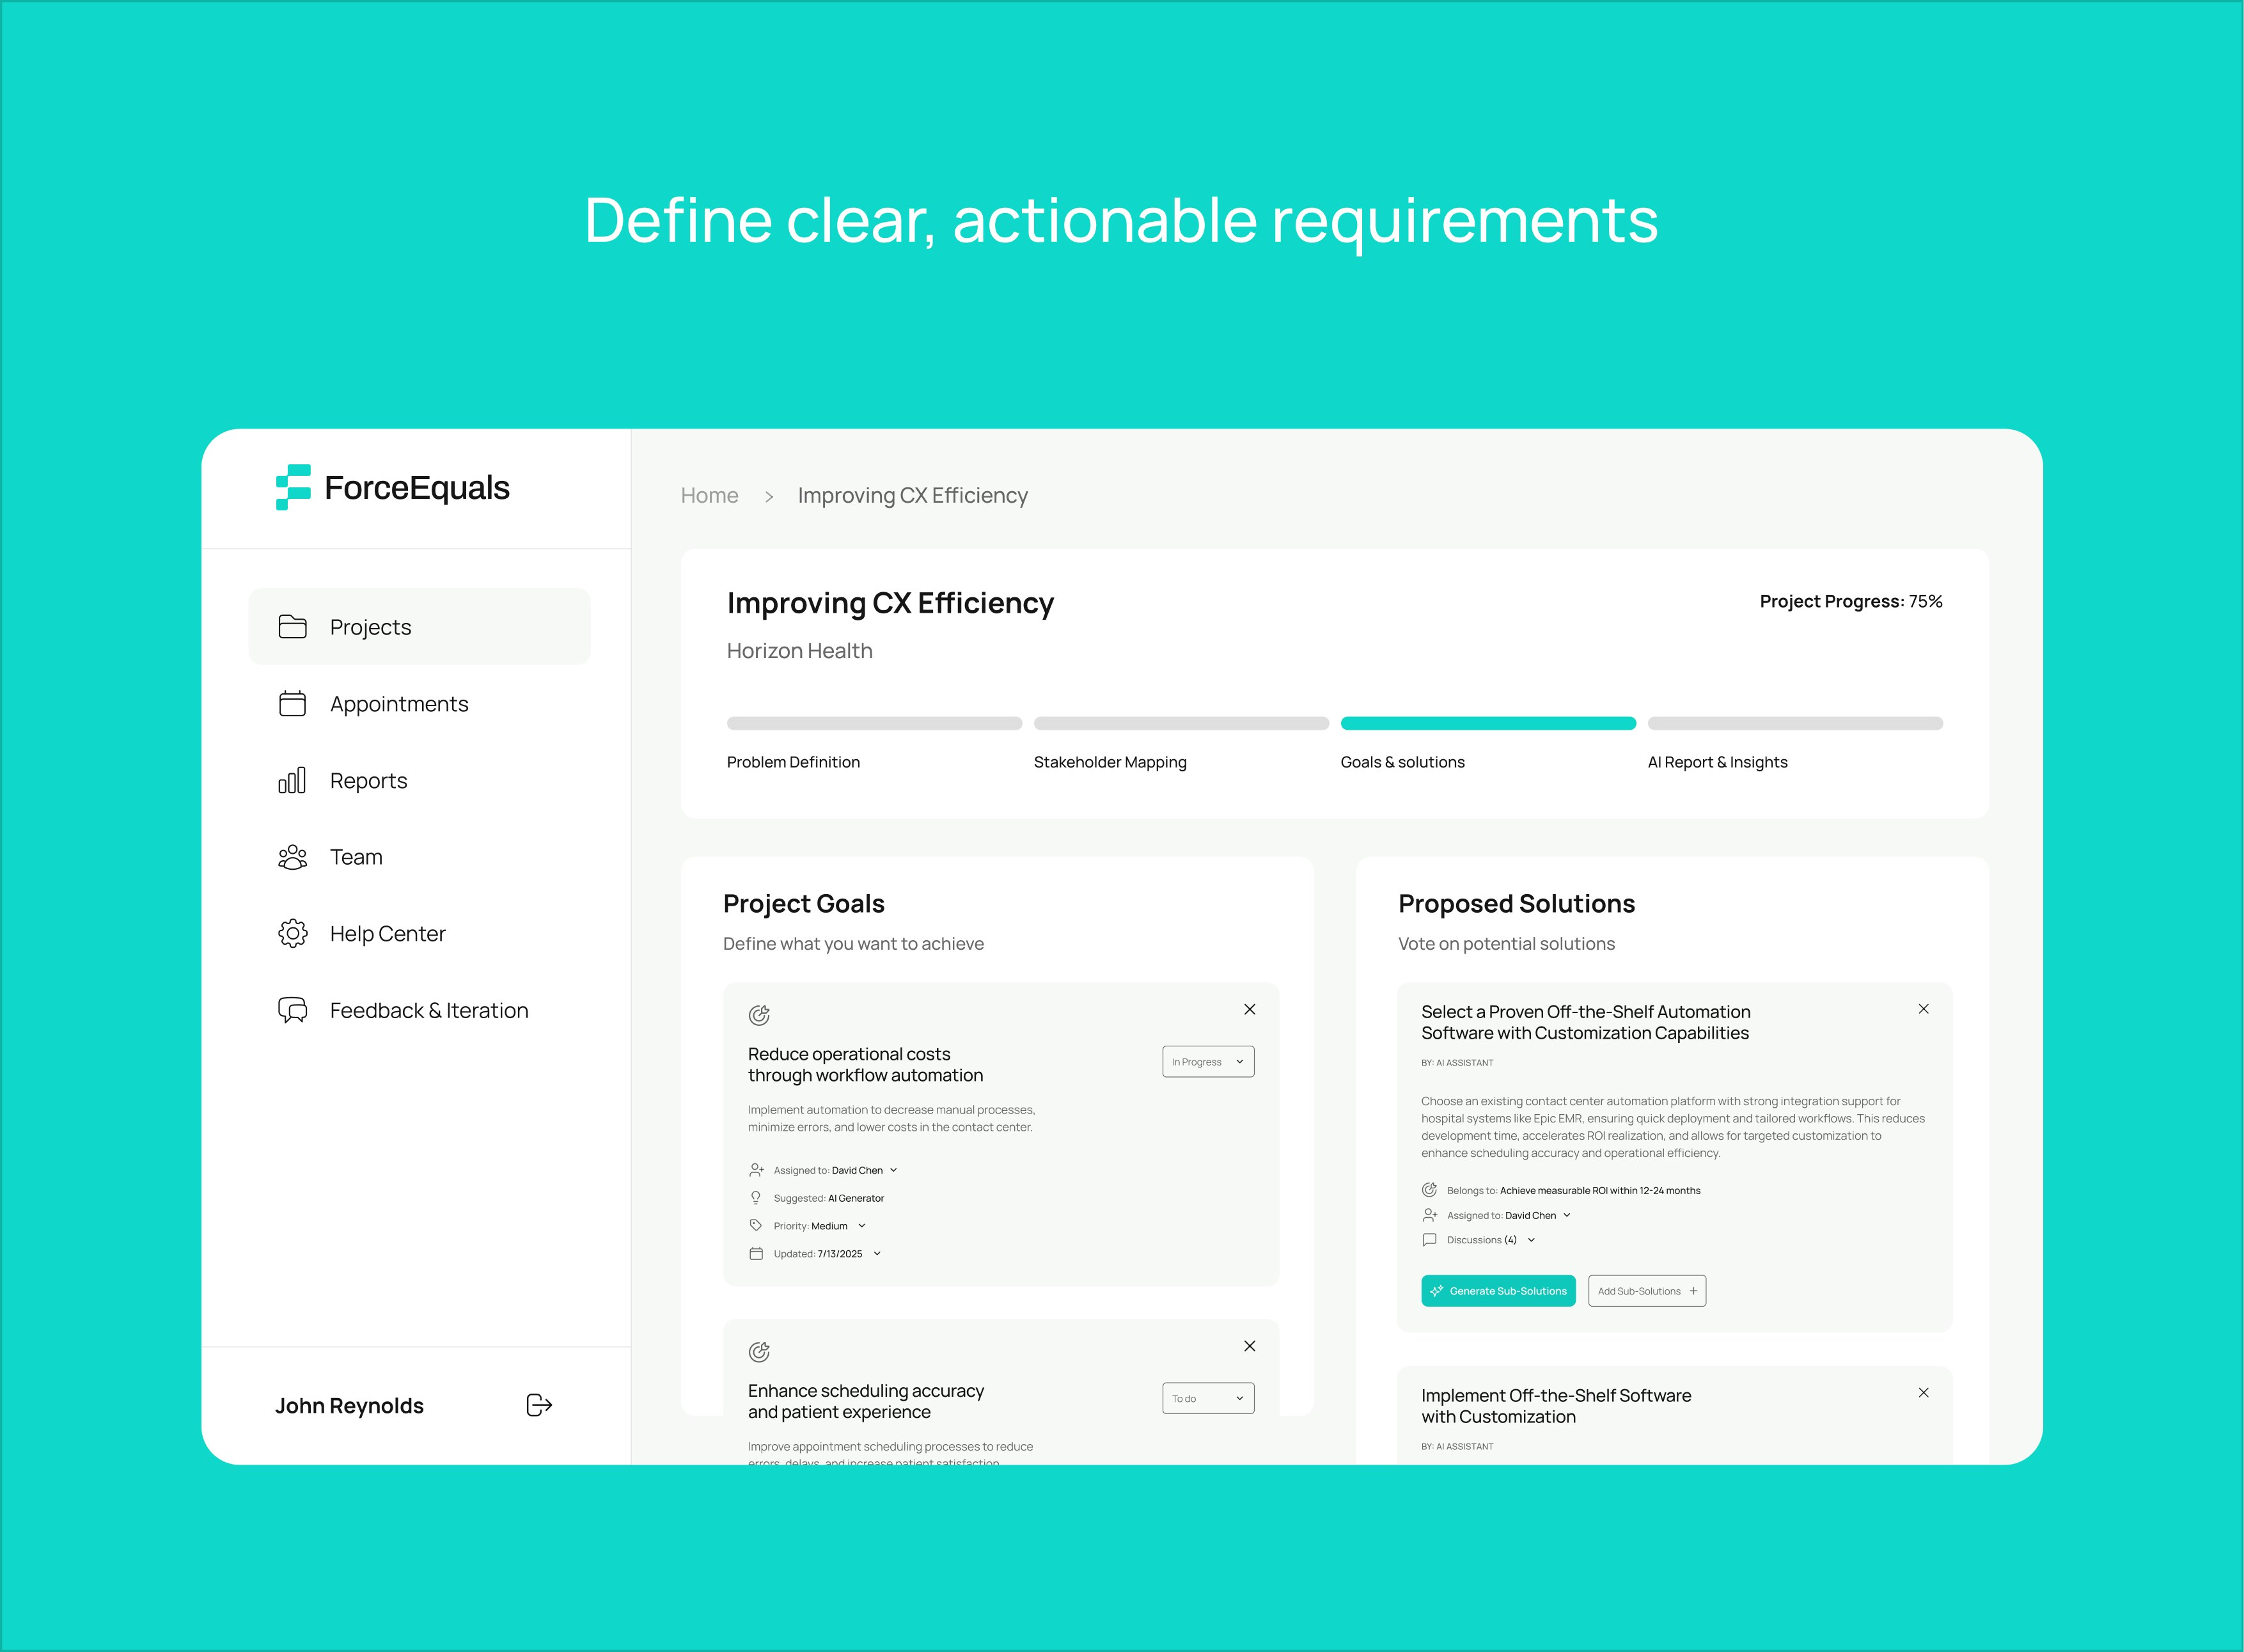Open the In Progress status dropdown

[1208, 1062]
